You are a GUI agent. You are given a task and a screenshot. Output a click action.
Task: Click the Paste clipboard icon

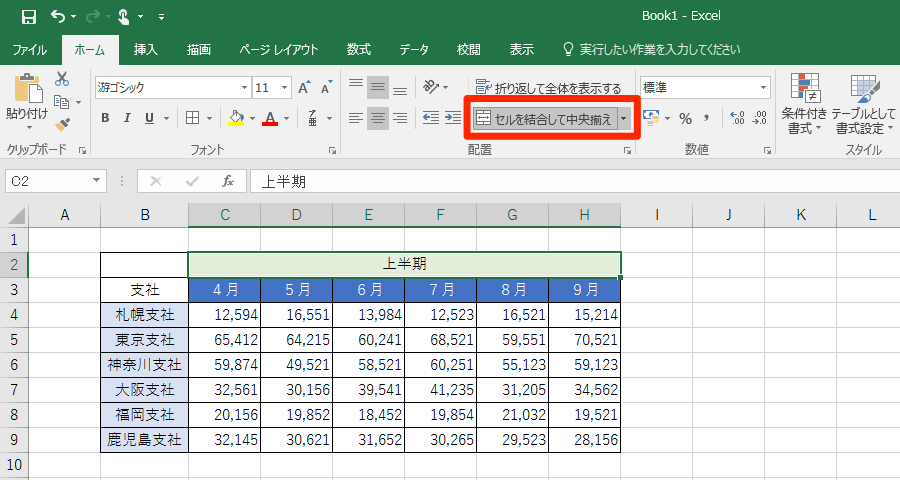(x=27, y=88)
